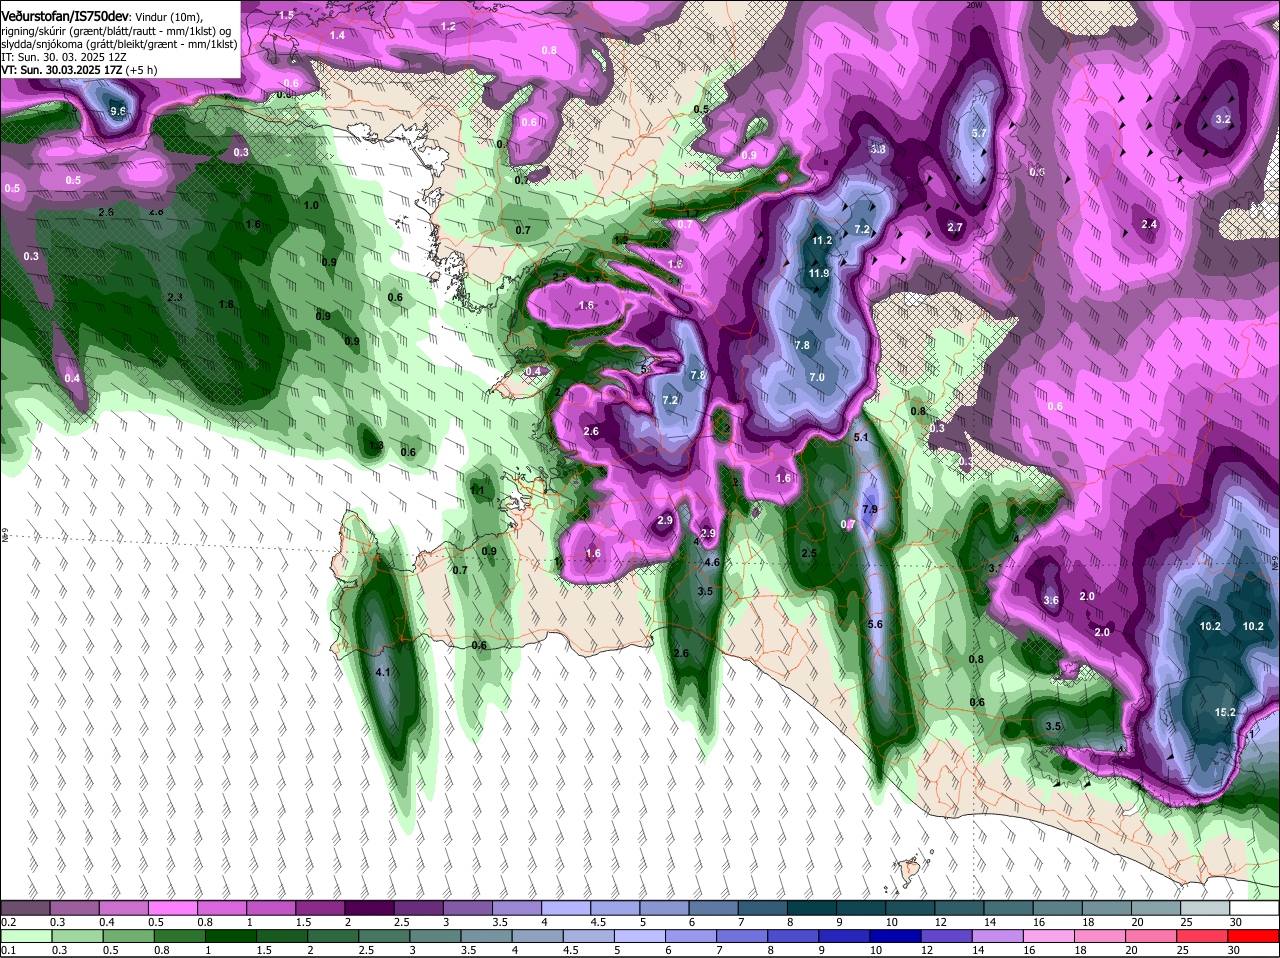Image resolution: width=1280 pixels, height=958 pixels.
Task: Click the 3.2 value in northeast
Action: [1222, 119]
